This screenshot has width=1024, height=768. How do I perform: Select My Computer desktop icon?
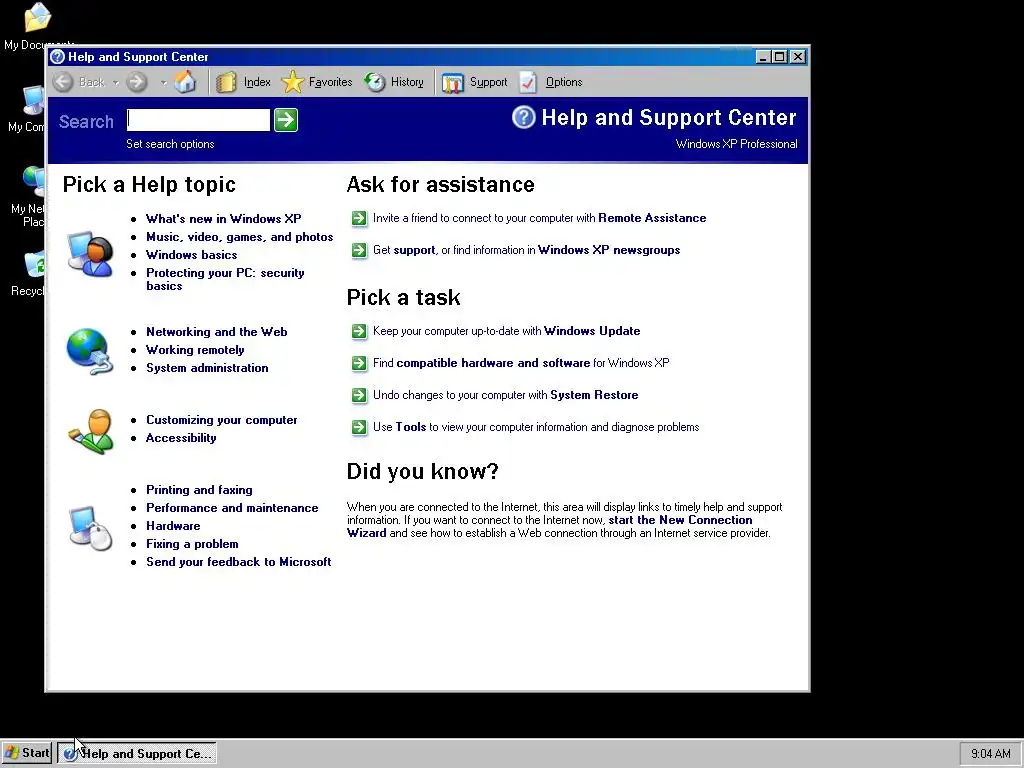26,108
